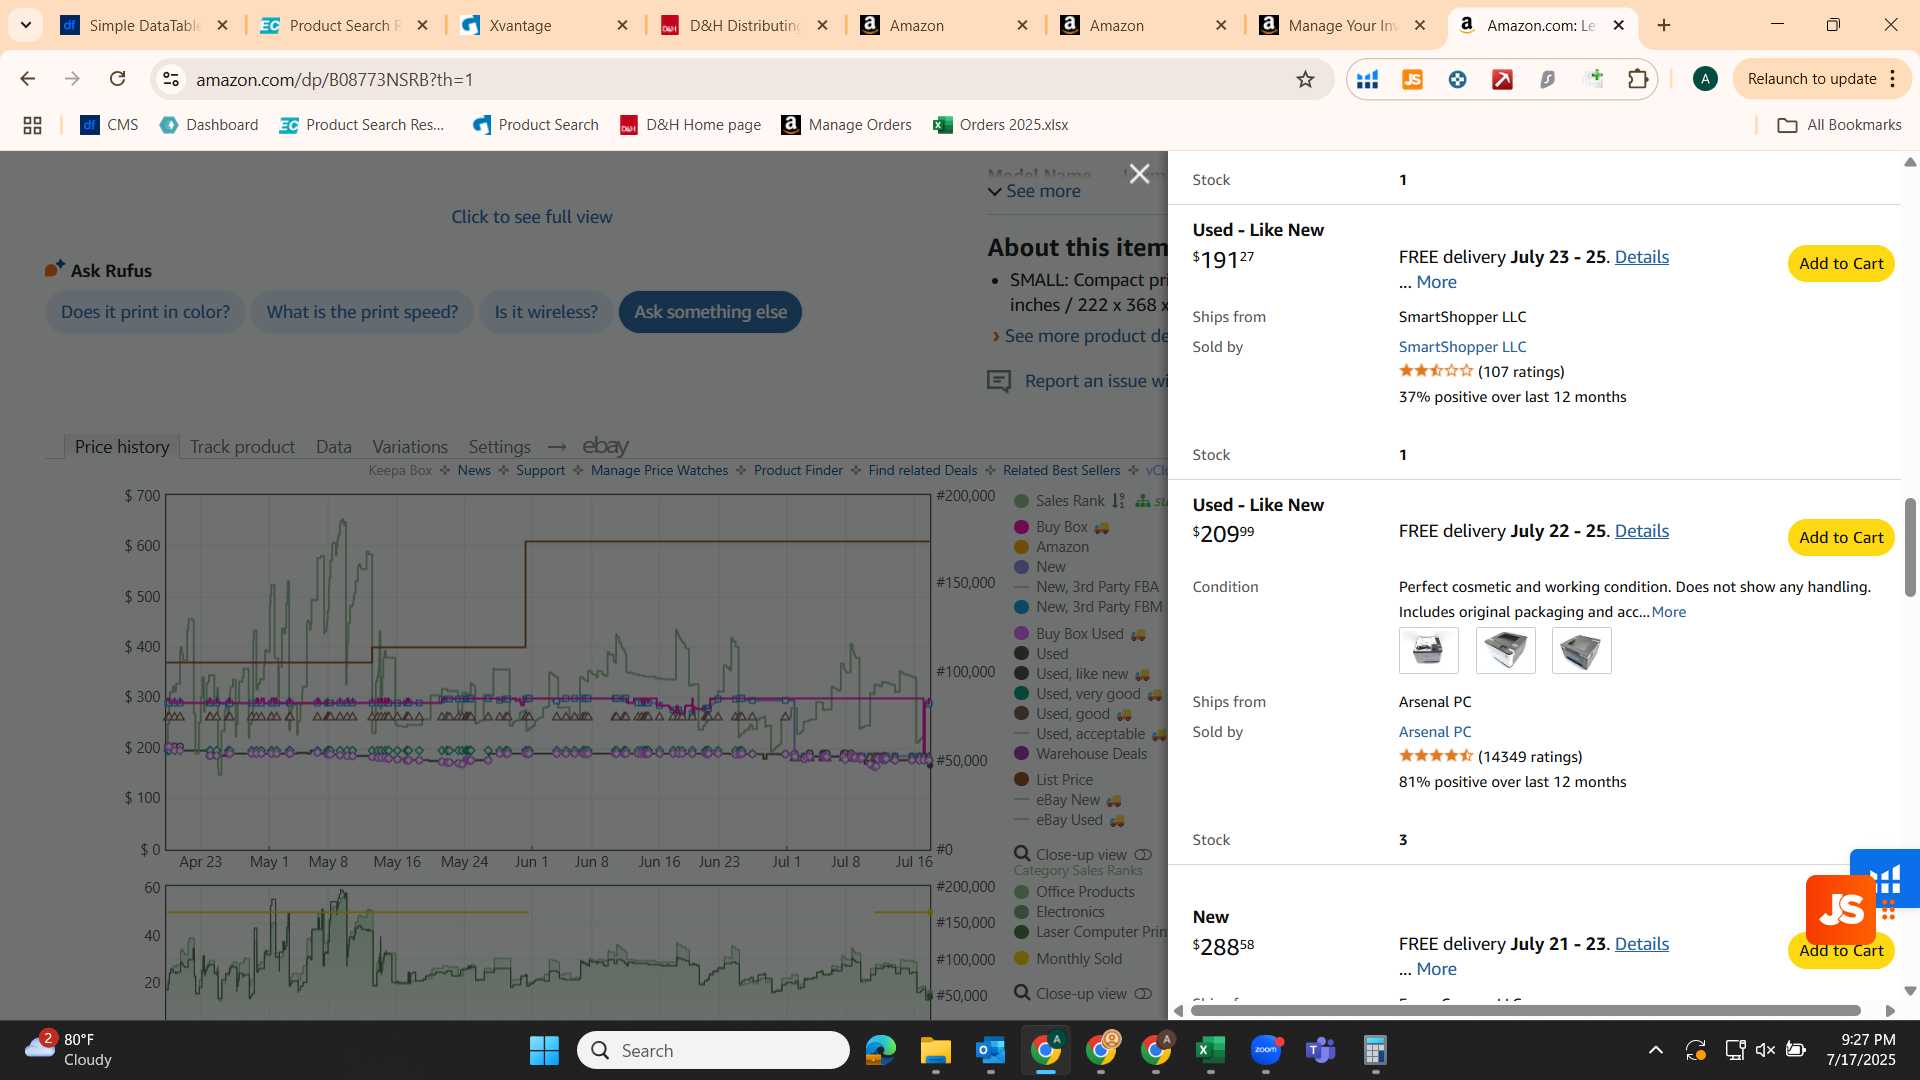Click the browser back arrow

[27, 79]
